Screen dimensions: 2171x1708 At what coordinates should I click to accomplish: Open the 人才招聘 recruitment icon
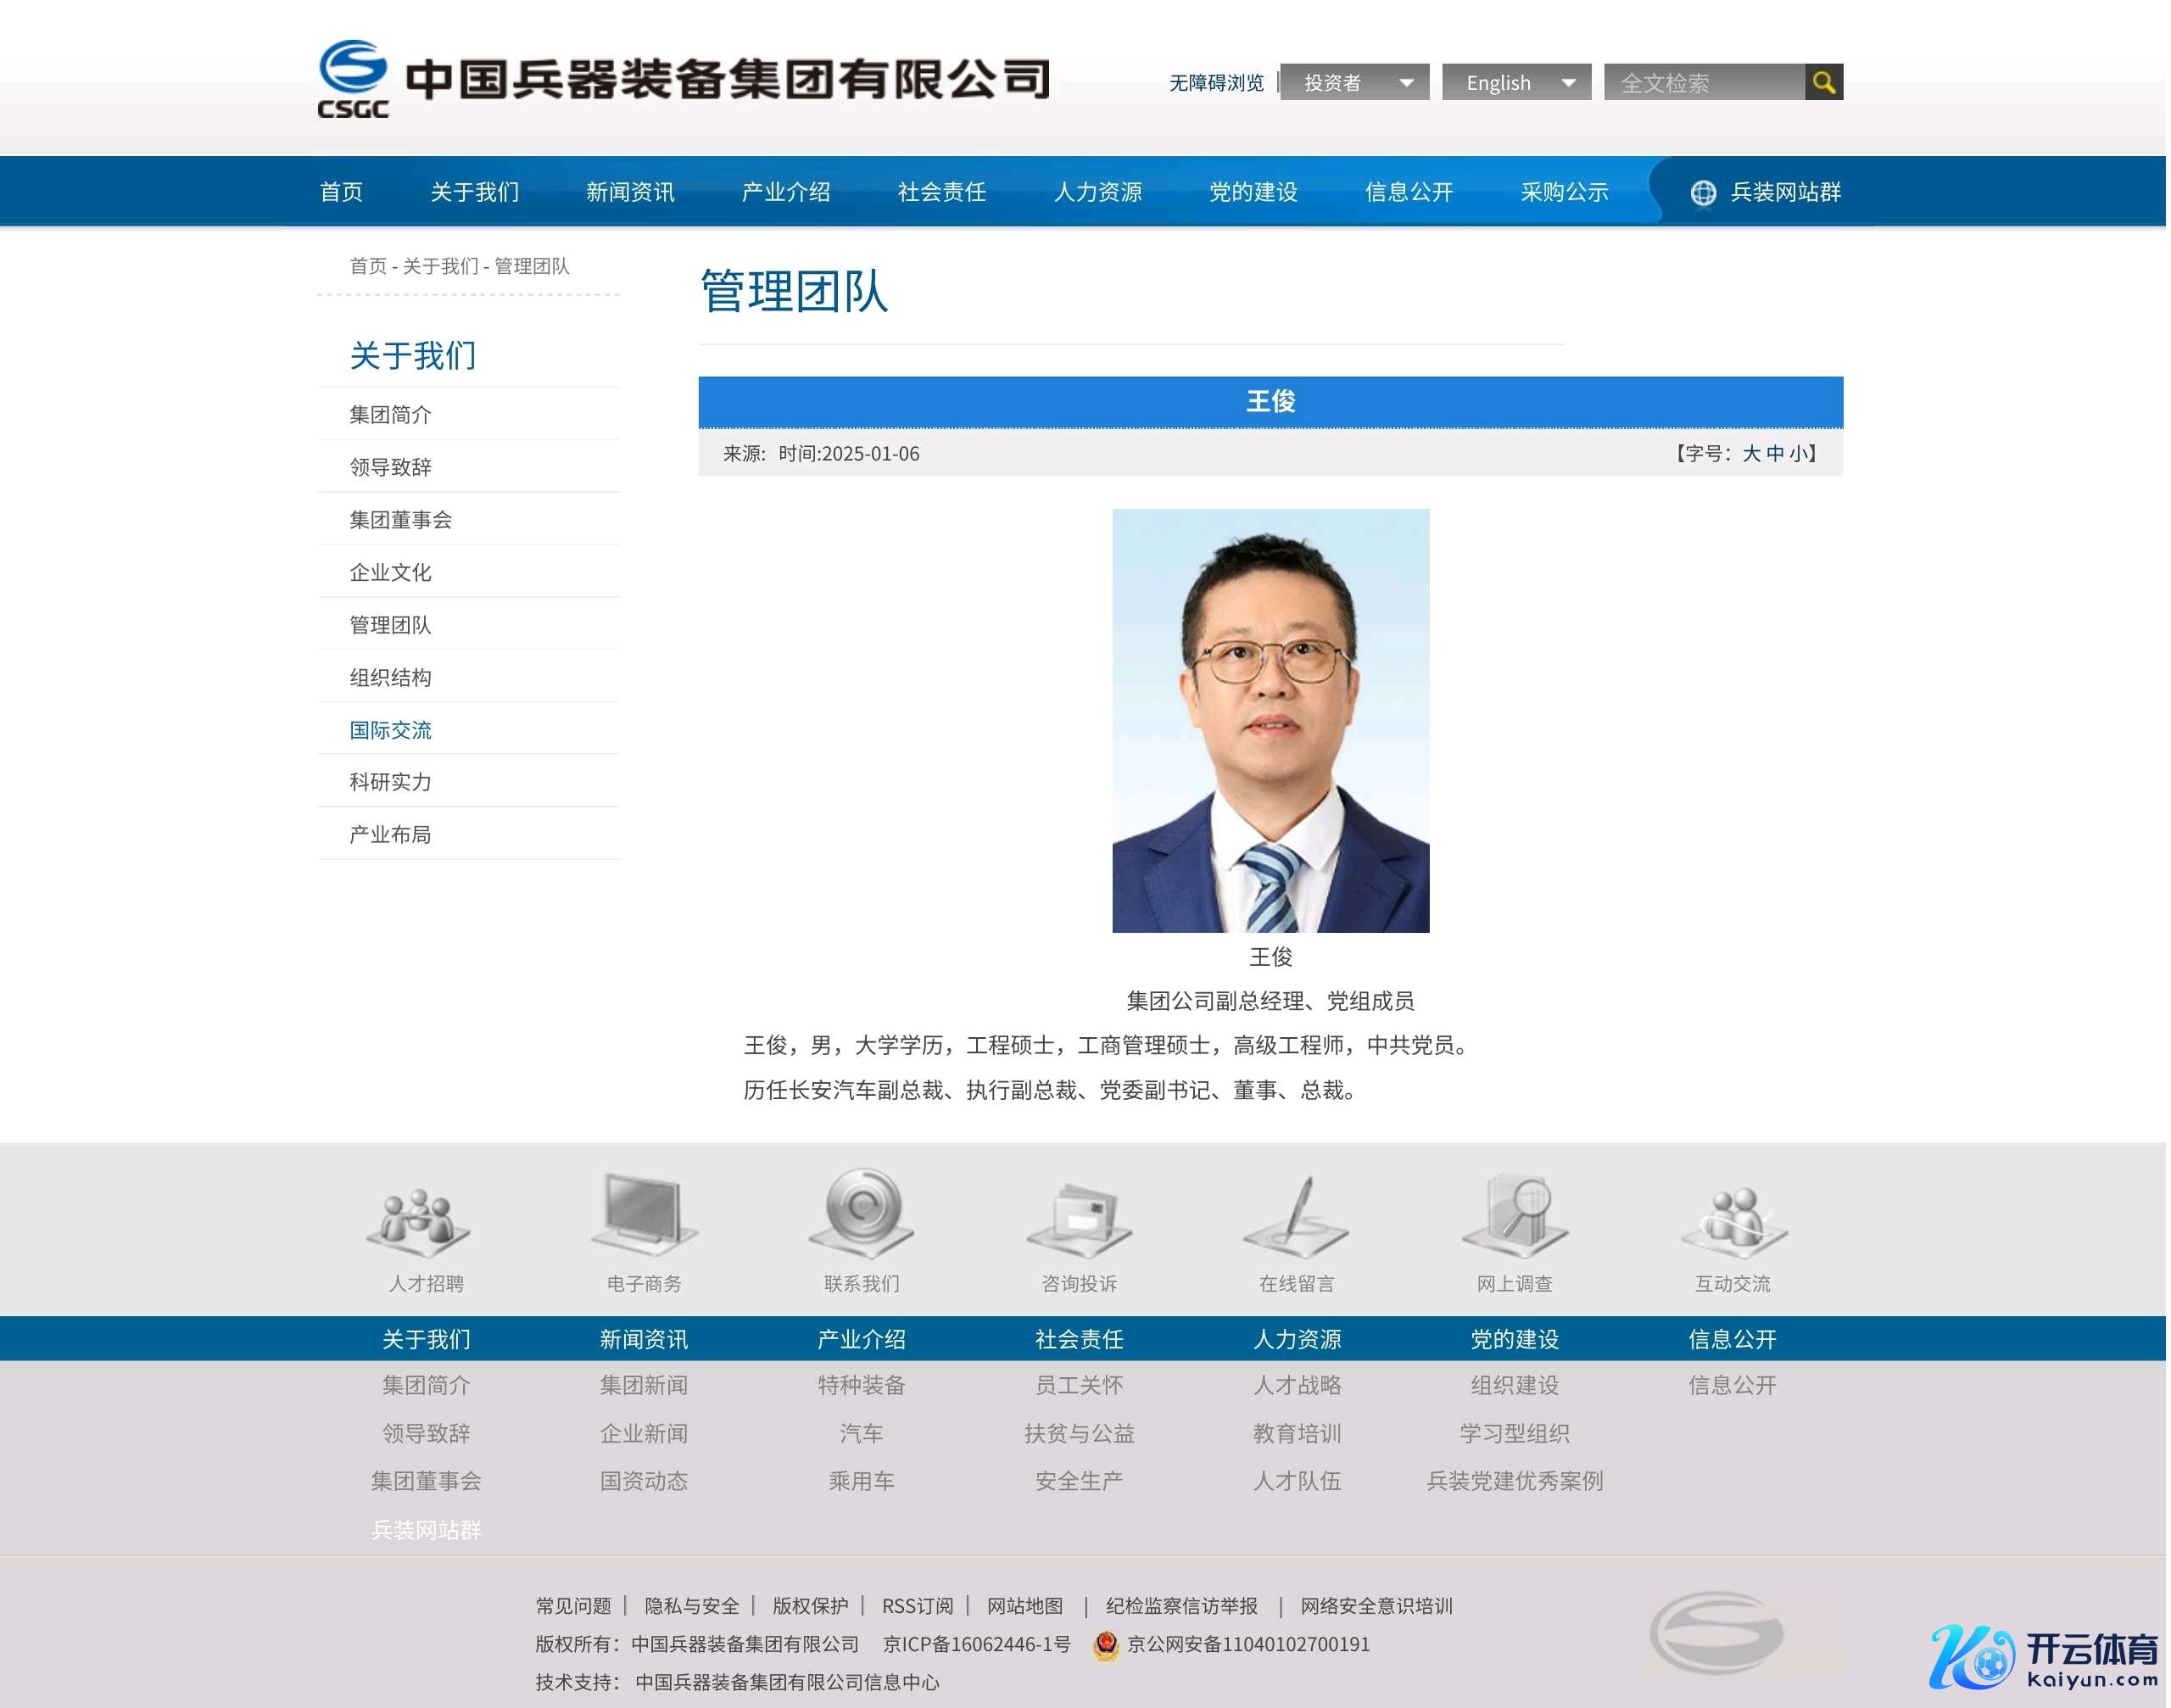[x=420, y=1221]
